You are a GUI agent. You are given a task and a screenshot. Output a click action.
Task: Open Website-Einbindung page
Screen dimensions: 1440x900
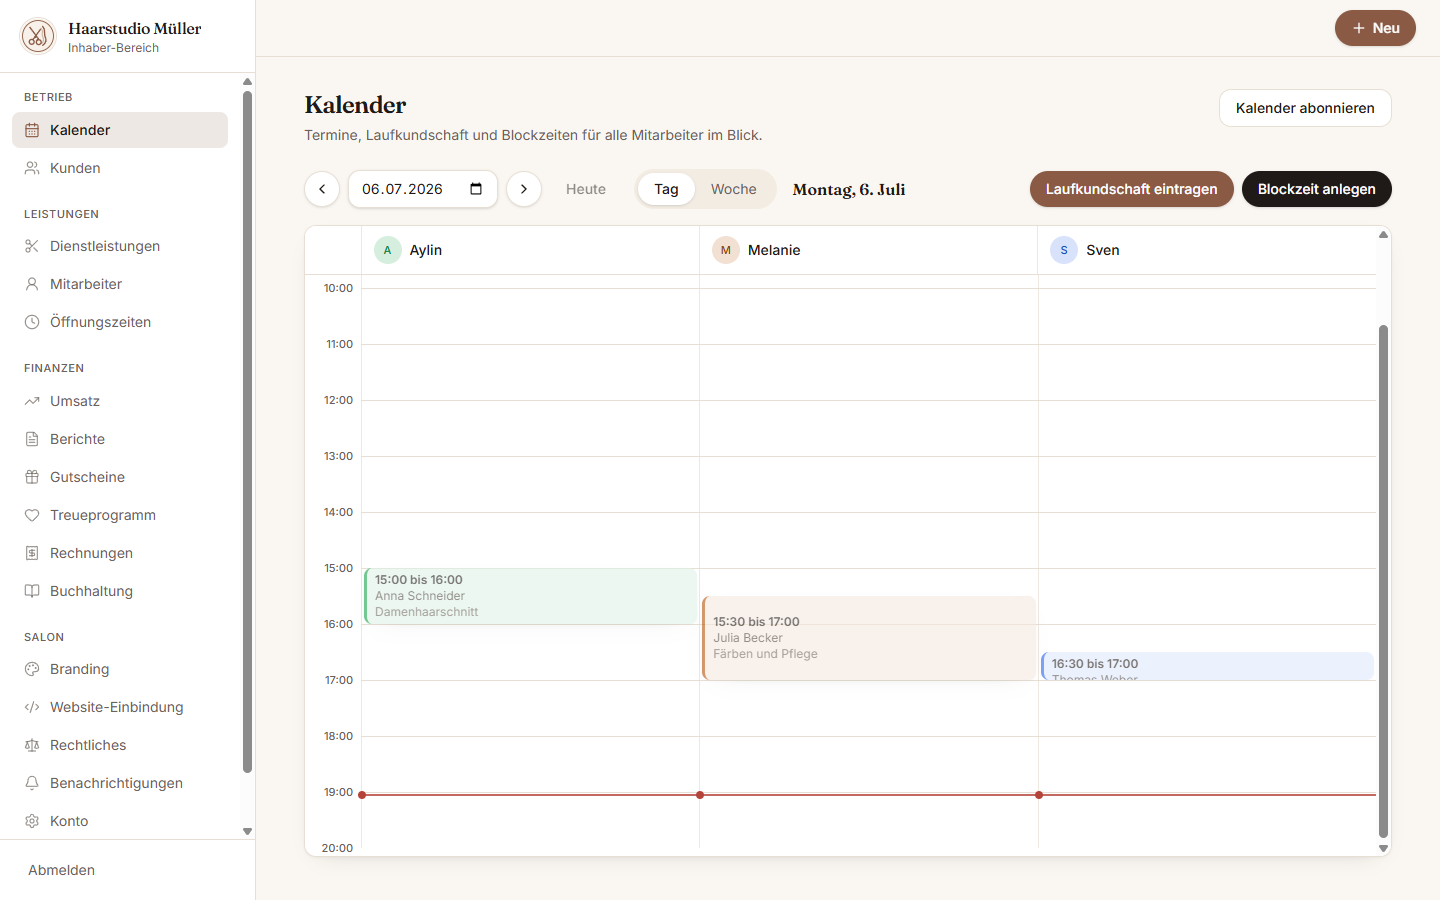tap(120, 707)
